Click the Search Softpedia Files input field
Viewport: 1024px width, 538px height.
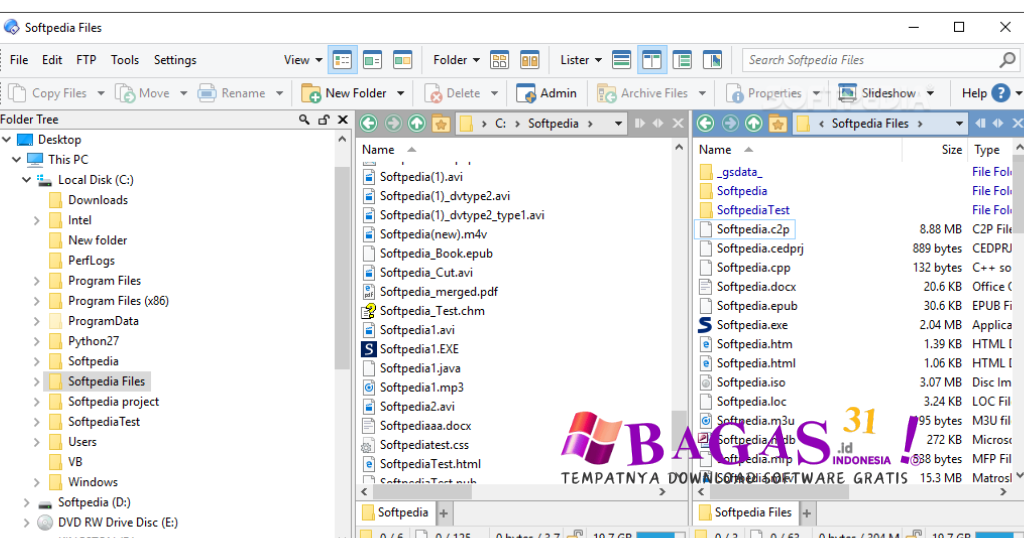tap(871, 60)
